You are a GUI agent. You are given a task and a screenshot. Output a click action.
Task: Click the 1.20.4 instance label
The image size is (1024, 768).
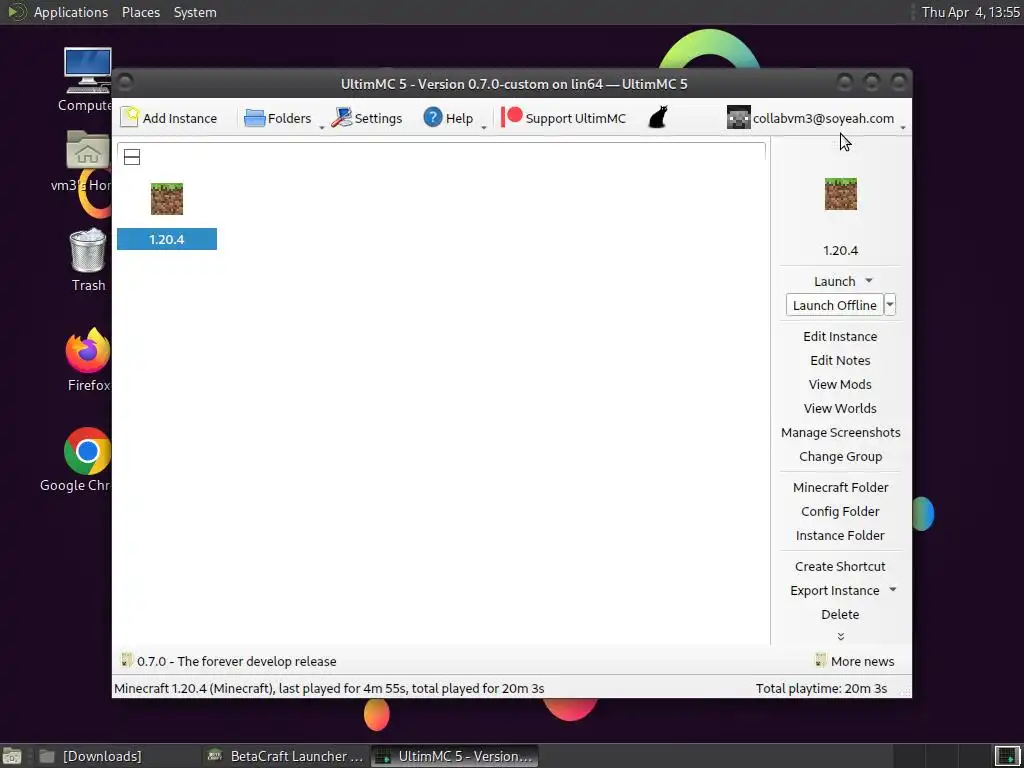point(167,239)
